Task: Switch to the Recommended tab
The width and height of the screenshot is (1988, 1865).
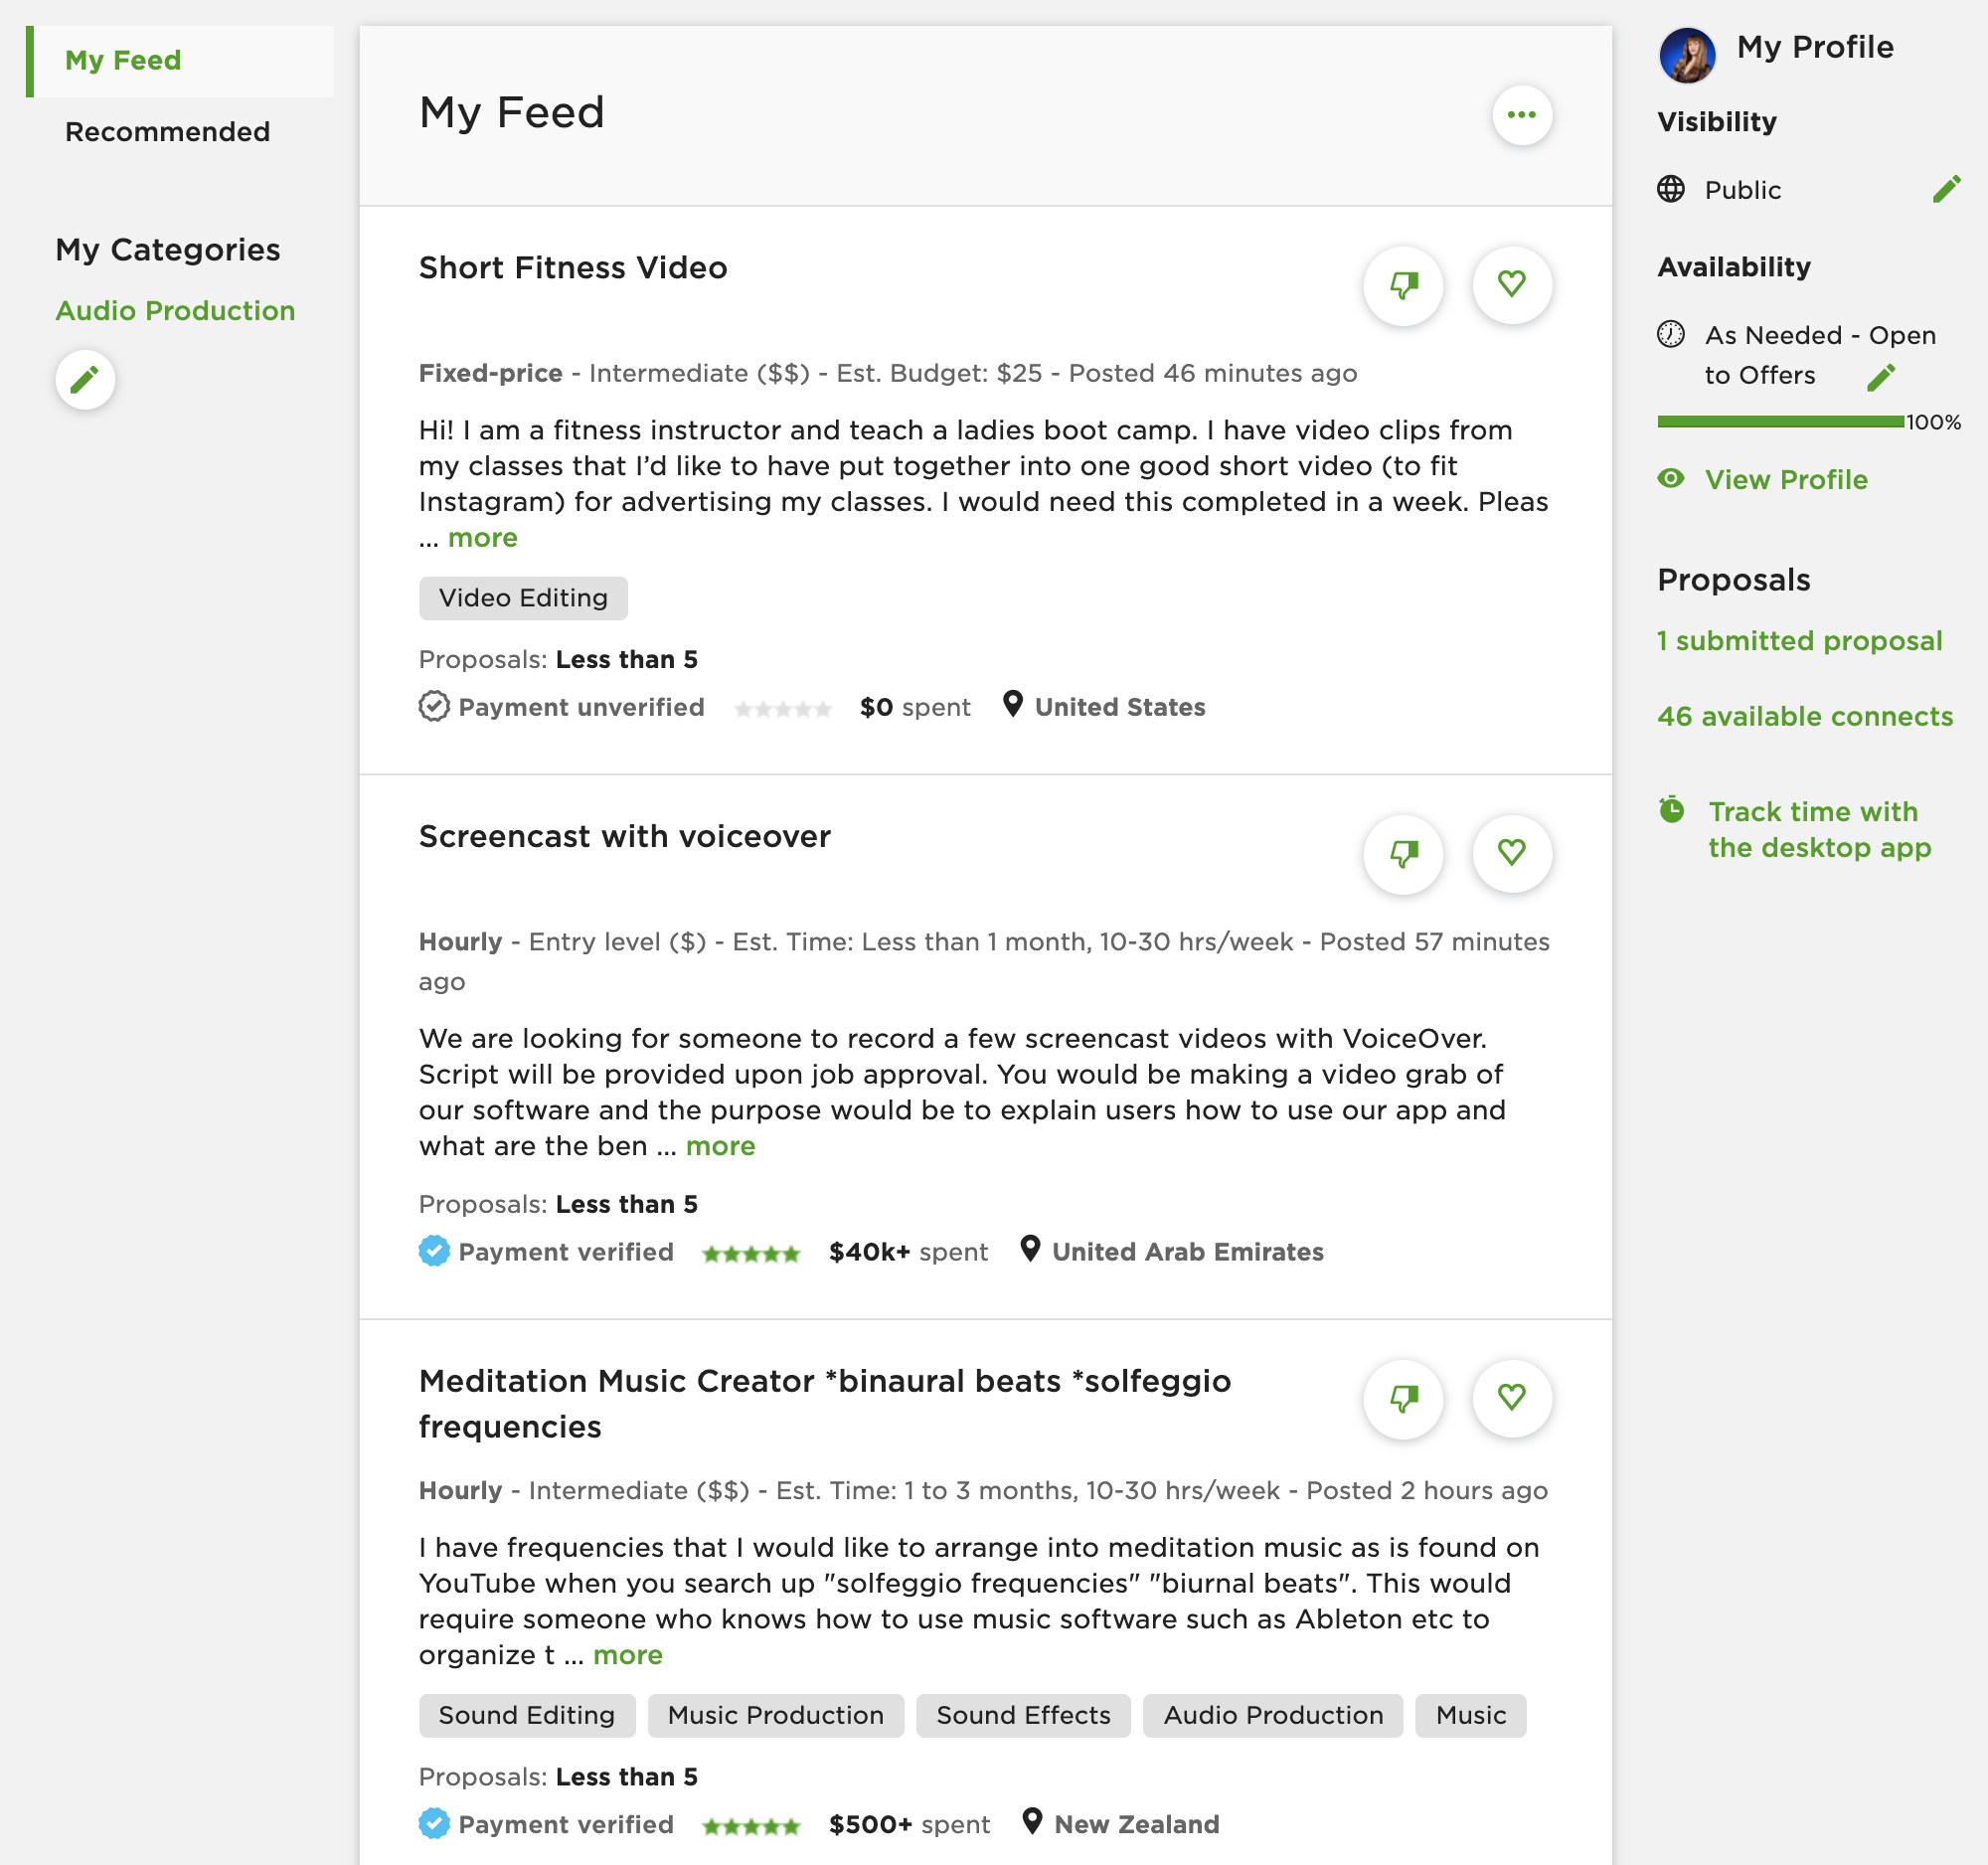Action: pyautogui.click(x=168, y=132)
